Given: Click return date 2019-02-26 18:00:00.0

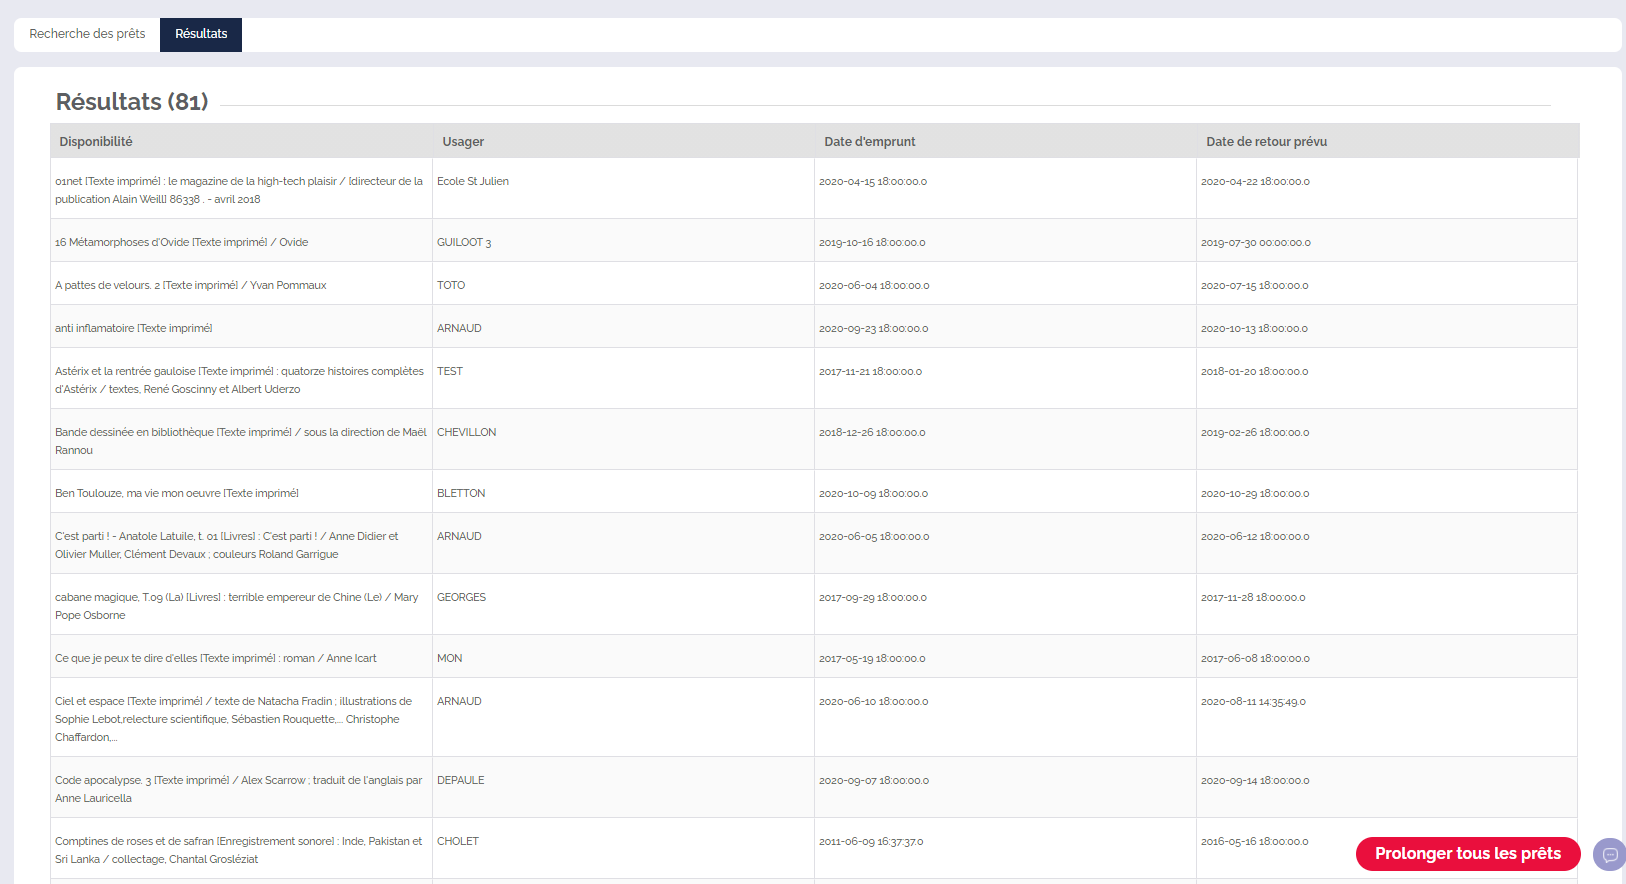Looking at the screenshot, I should [x=1255, y=432].
